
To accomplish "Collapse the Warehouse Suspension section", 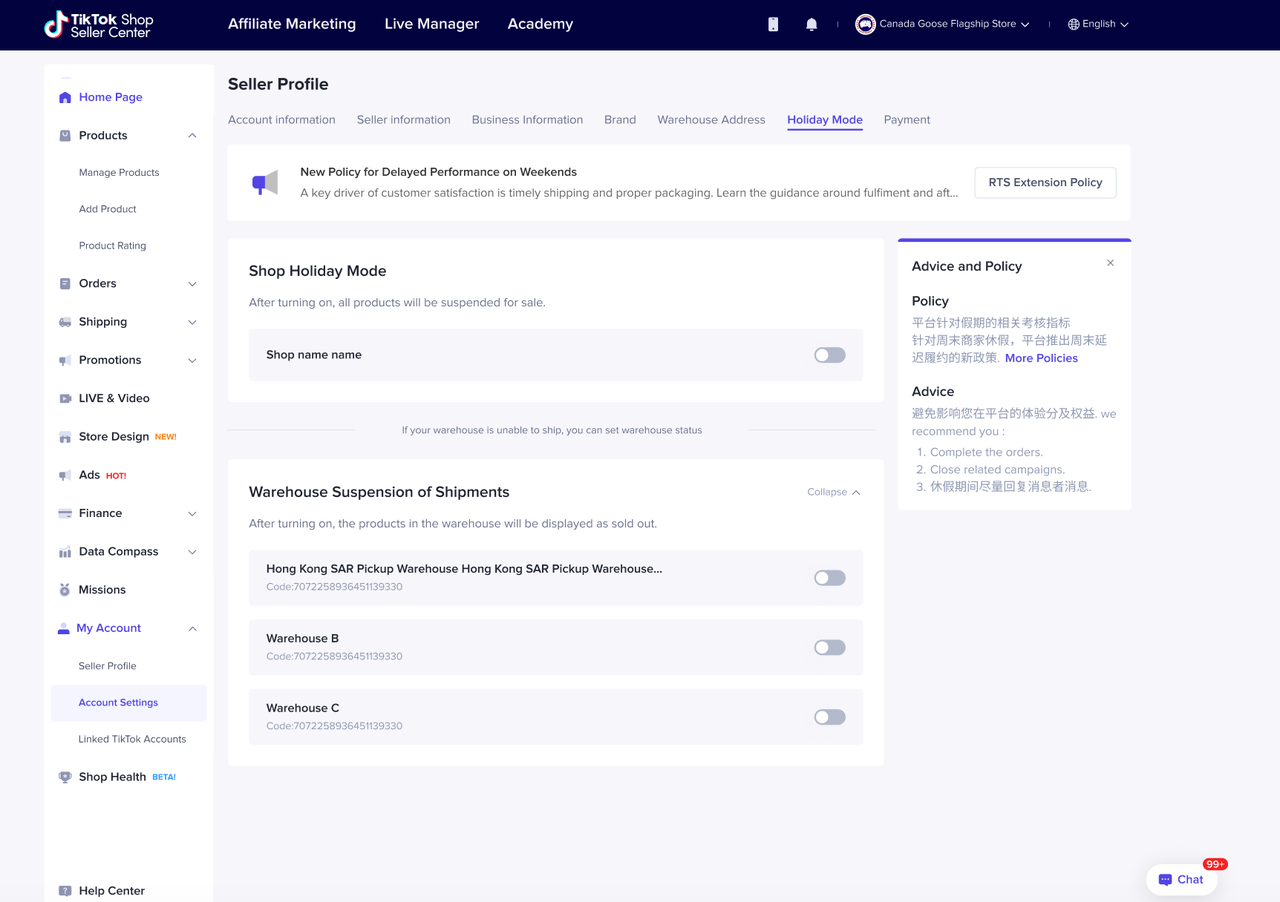I will click(x=833, y=492).
